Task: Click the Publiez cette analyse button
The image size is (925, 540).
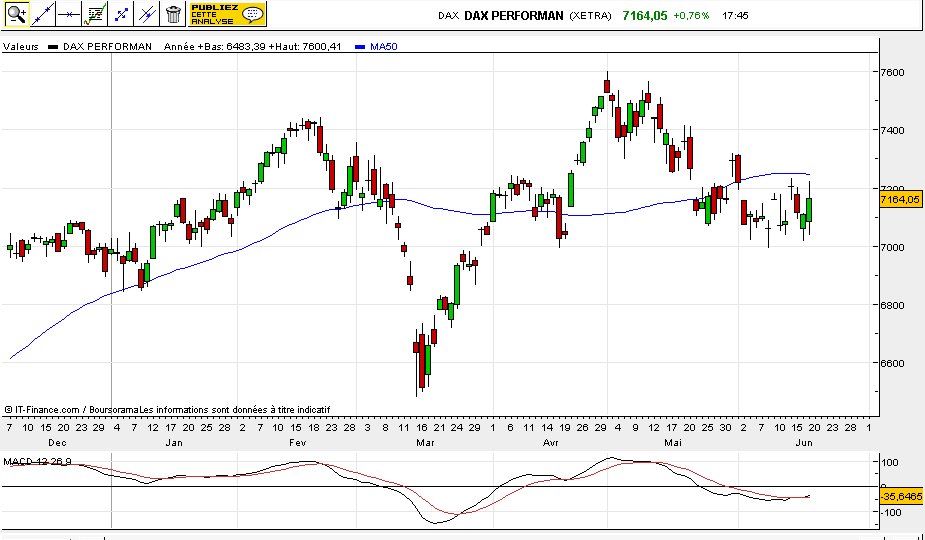Action: [x=227, y=14]
